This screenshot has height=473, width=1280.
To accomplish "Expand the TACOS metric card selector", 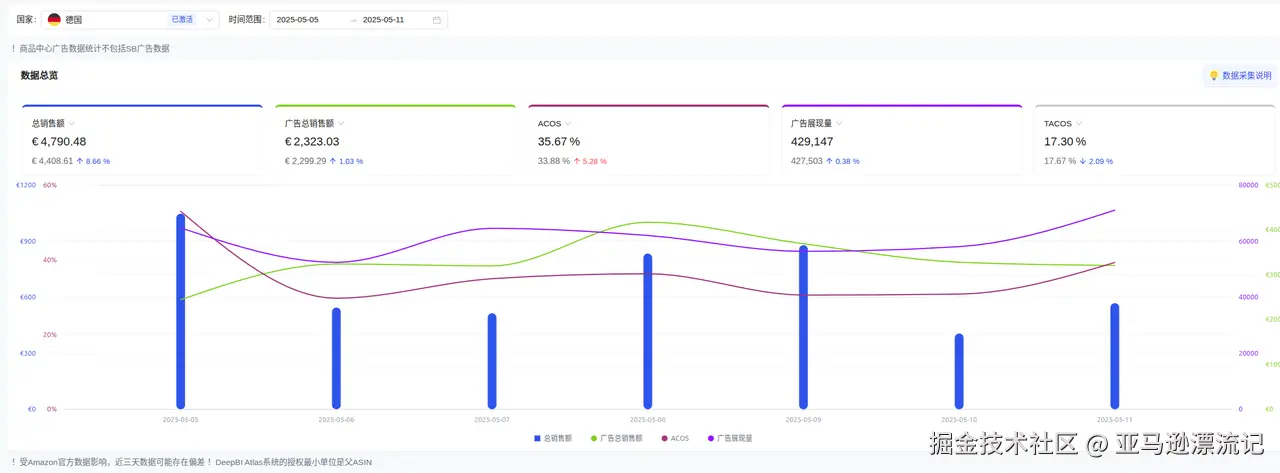I will point(1079,124).
